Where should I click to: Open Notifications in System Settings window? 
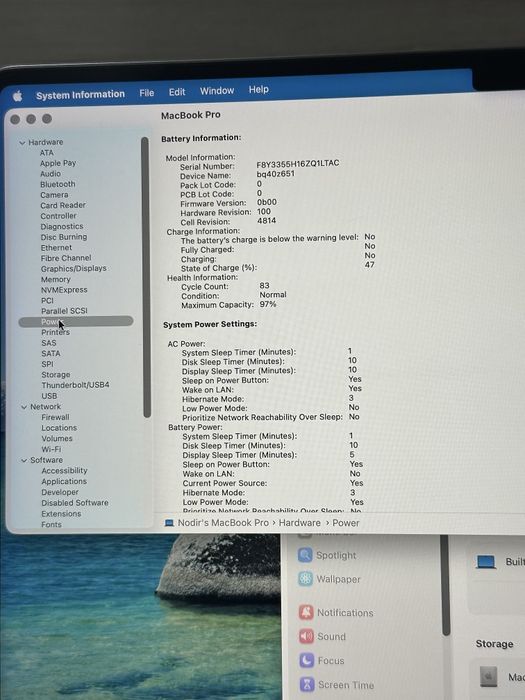tap(336, 613)
